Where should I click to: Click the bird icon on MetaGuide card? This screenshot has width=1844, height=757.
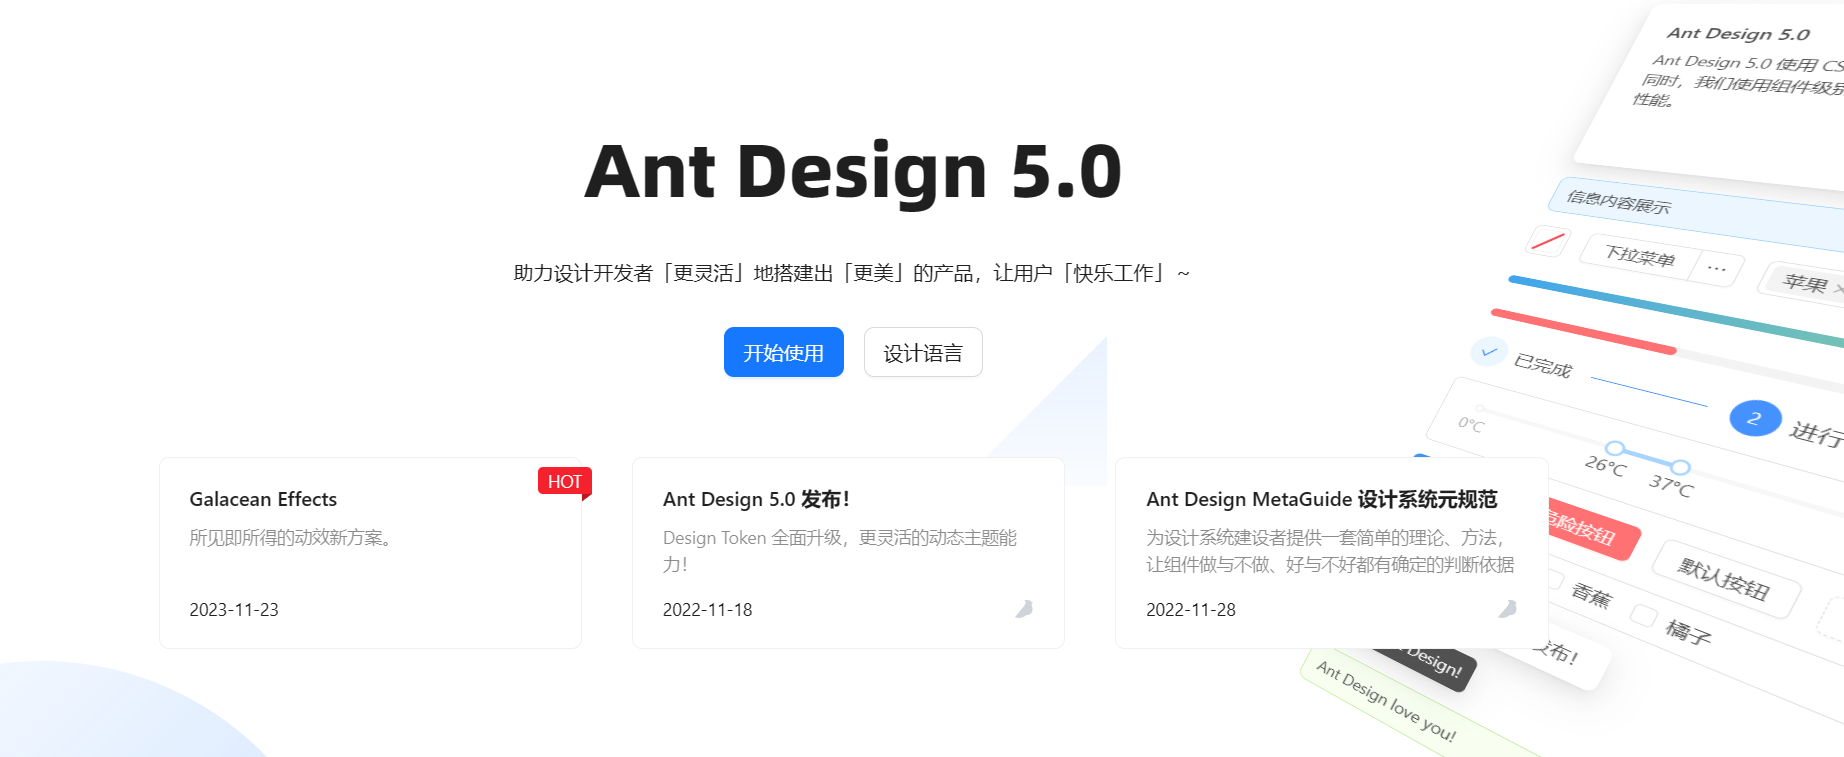pos(1508,609)
